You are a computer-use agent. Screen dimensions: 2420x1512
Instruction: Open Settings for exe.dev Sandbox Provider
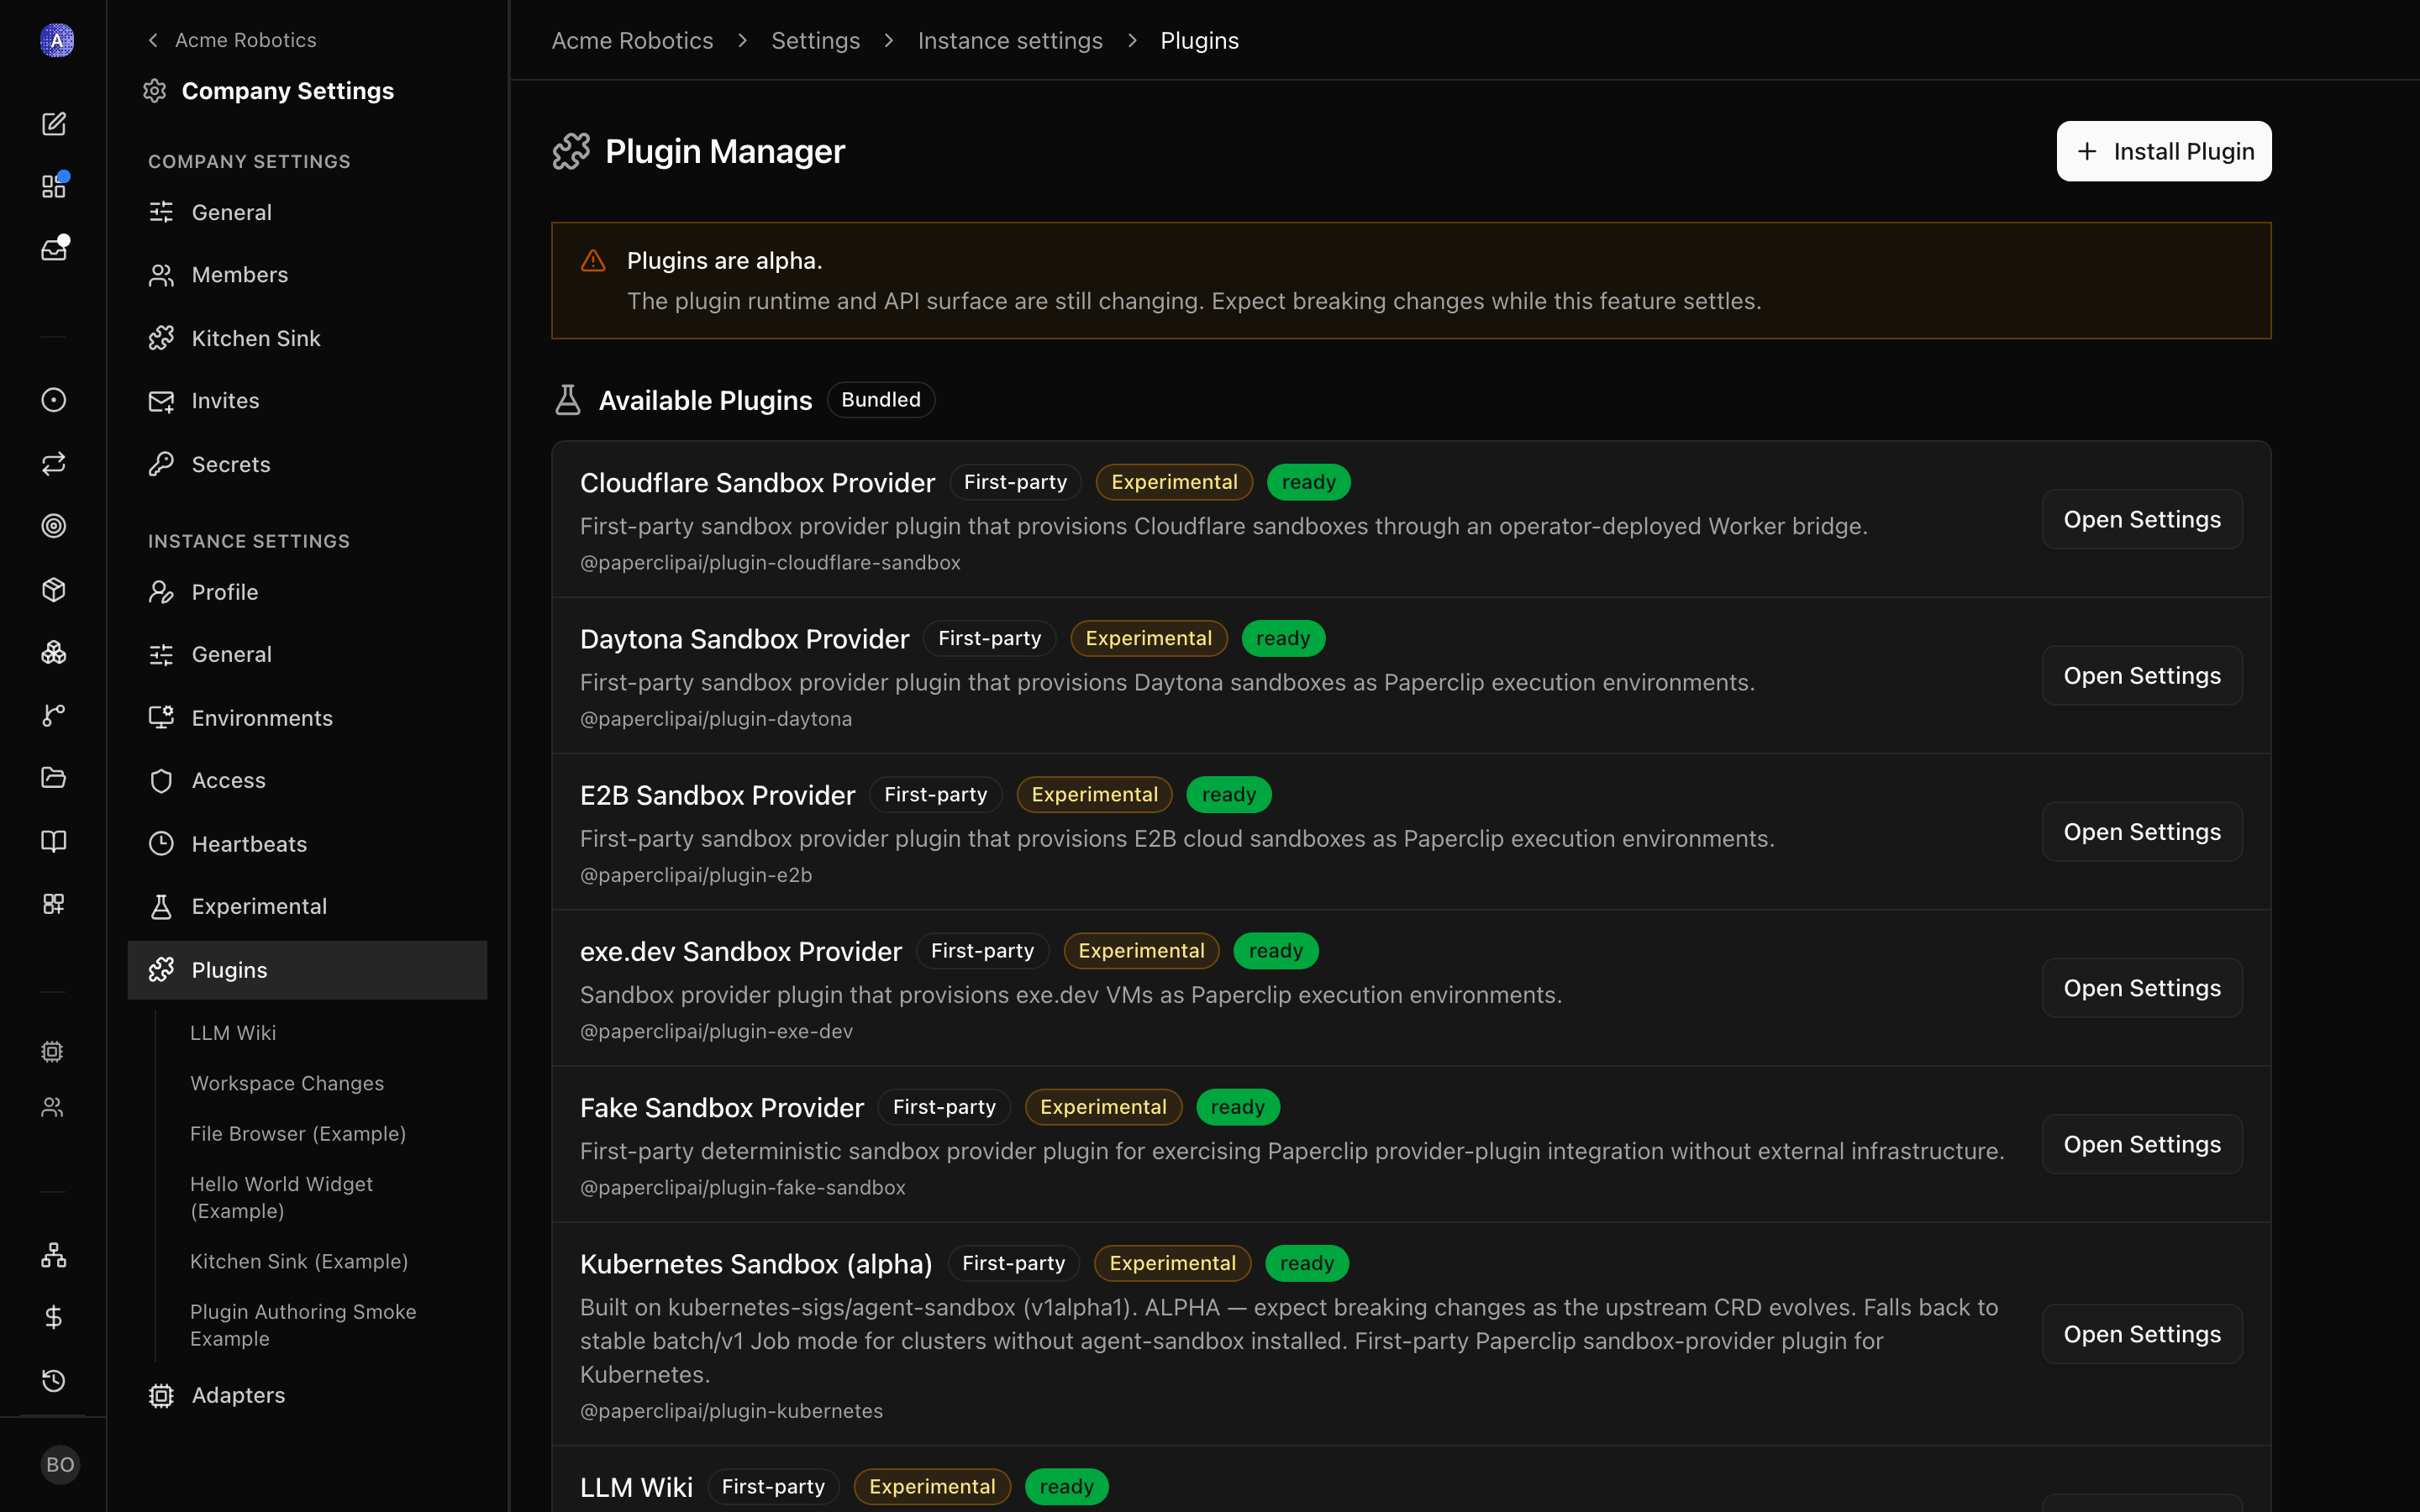point(2142,988)
